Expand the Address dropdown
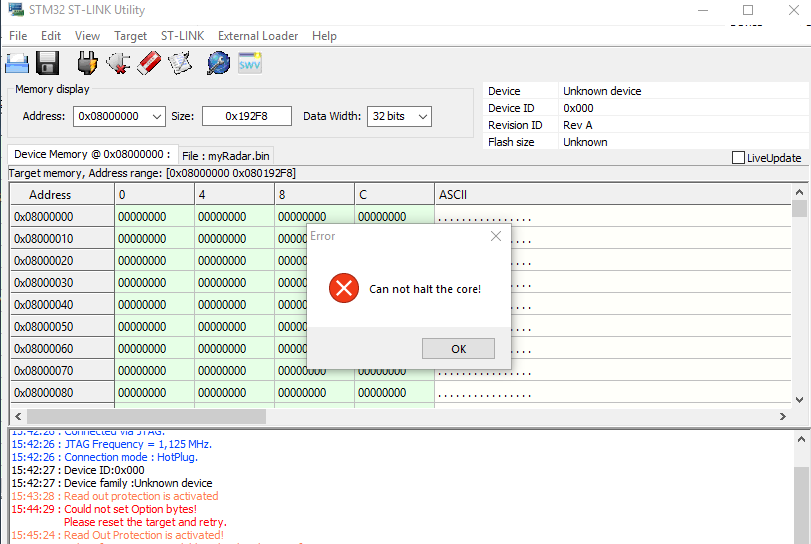This screenshot has height=544, width=811. coord(157,116)
